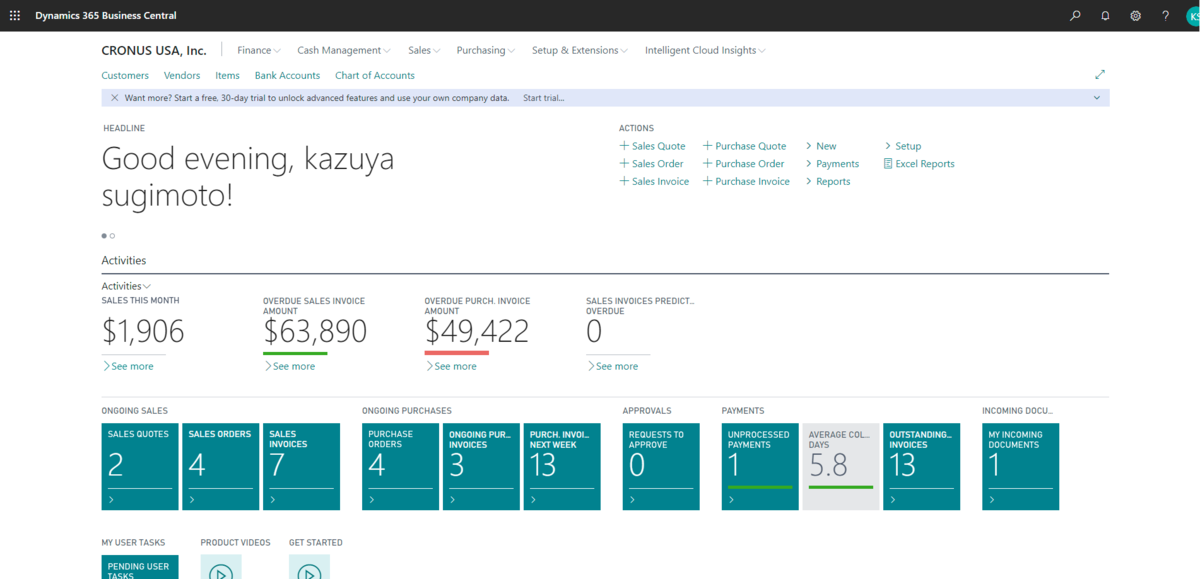Click Dynamics 365 Business Central title
The image size is (1200, 579).
(106, 15)
